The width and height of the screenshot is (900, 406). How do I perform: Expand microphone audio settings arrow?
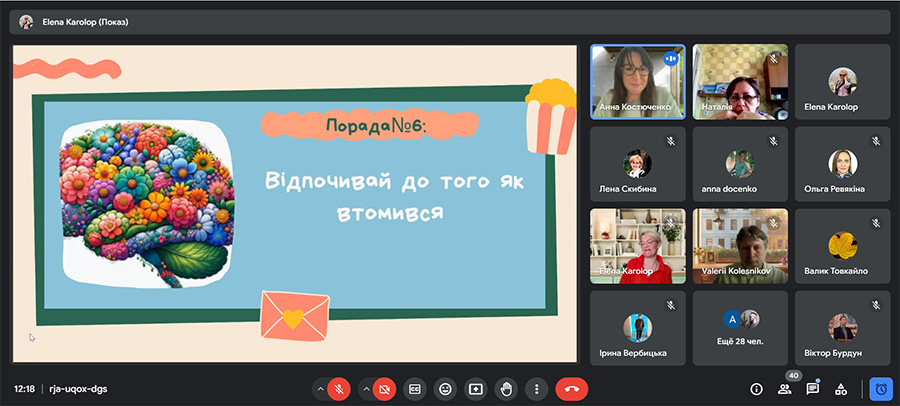pyautogui.click(x=321, y=388)
